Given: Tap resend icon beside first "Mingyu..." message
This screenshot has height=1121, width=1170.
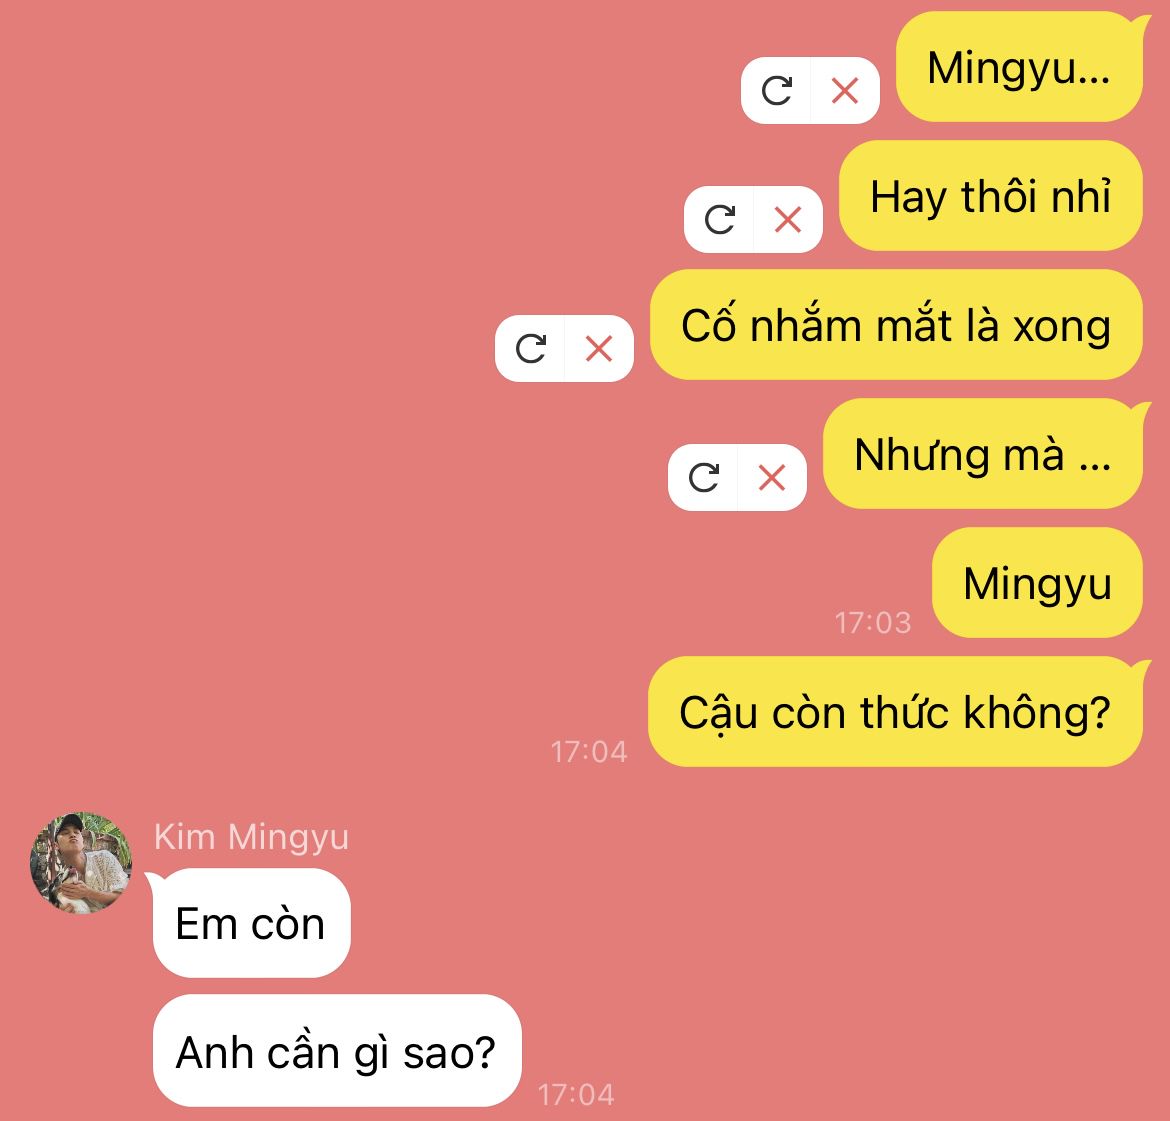Looking at the screenshot, I should pos(776,91).
